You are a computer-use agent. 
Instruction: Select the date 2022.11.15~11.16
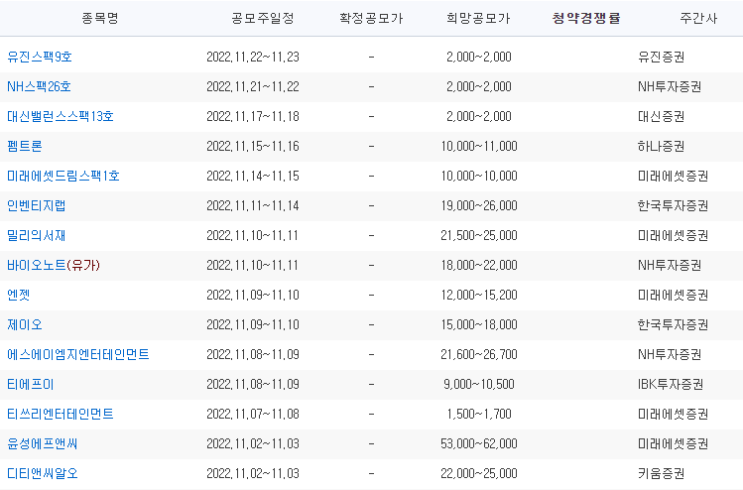(253, 147)
